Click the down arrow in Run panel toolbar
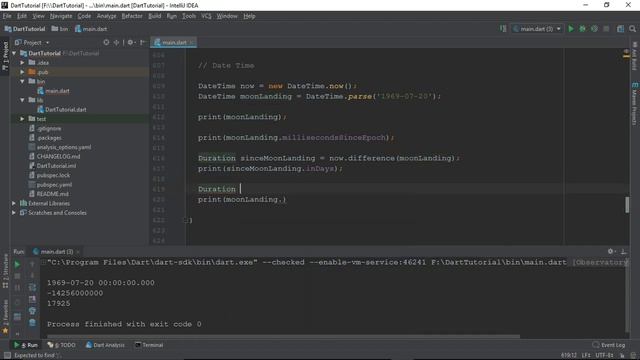The image size is (640, 360). (32, 276)
